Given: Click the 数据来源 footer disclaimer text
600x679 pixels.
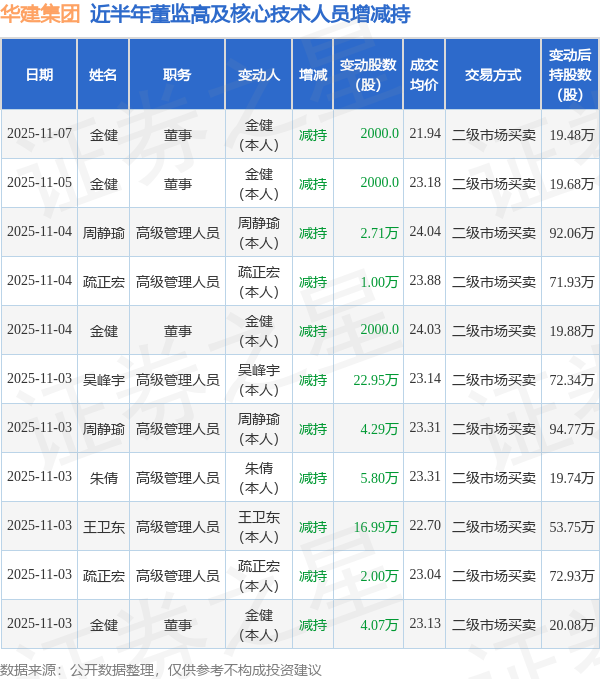Looking at the screenshot, I should pos(161,670).
